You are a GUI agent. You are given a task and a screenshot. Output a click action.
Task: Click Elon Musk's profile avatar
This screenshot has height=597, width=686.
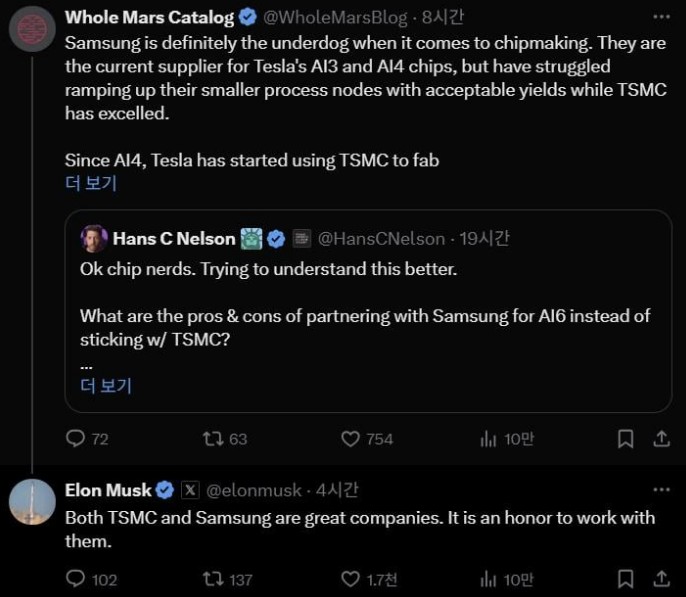pyautogui.click(x=32, y=503)
